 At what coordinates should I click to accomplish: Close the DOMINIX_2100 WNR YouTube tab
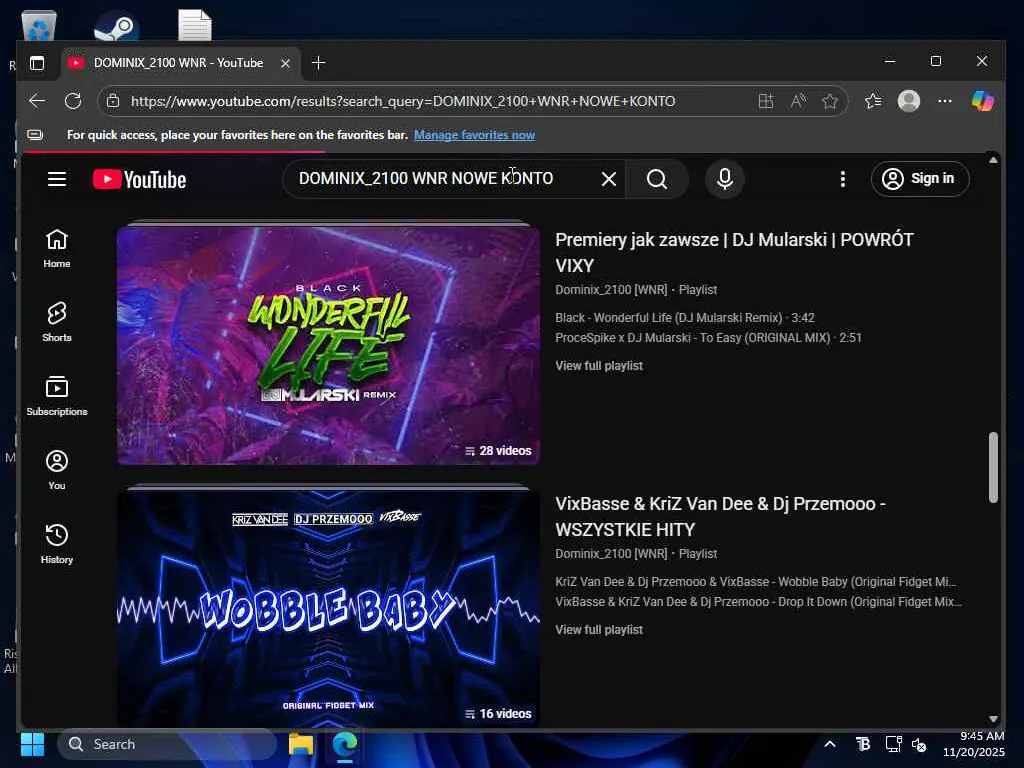click(285, 63)
